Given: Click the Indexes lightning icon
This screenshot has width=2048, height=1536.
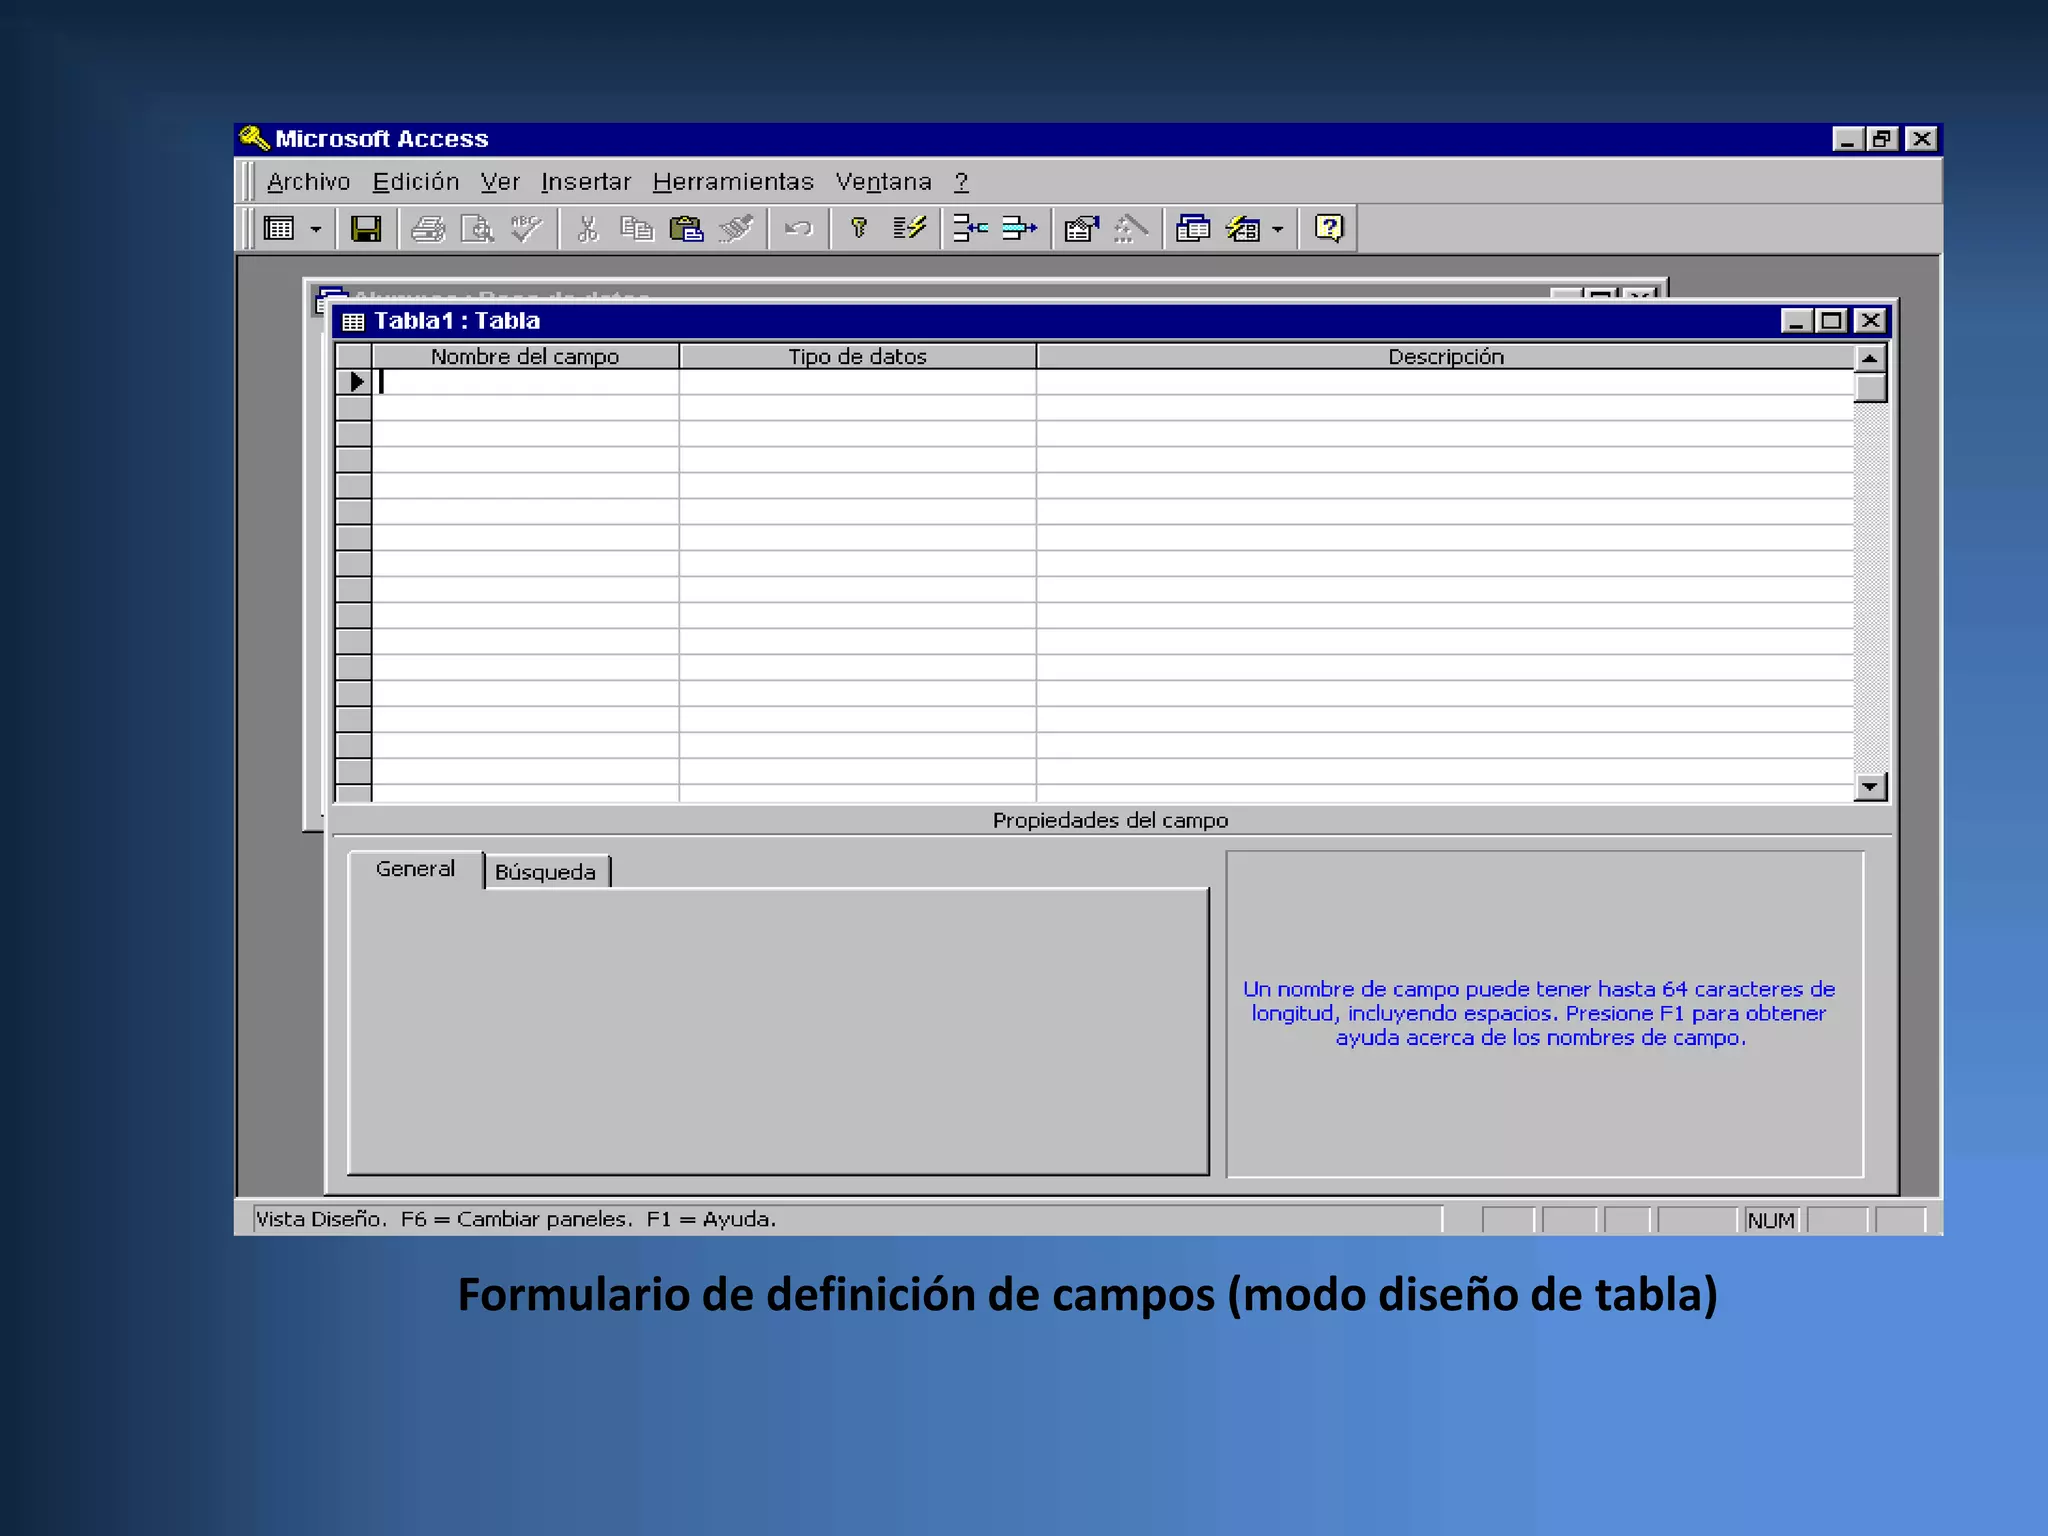Looking at the screenshot, I should [x=909, y=229].
